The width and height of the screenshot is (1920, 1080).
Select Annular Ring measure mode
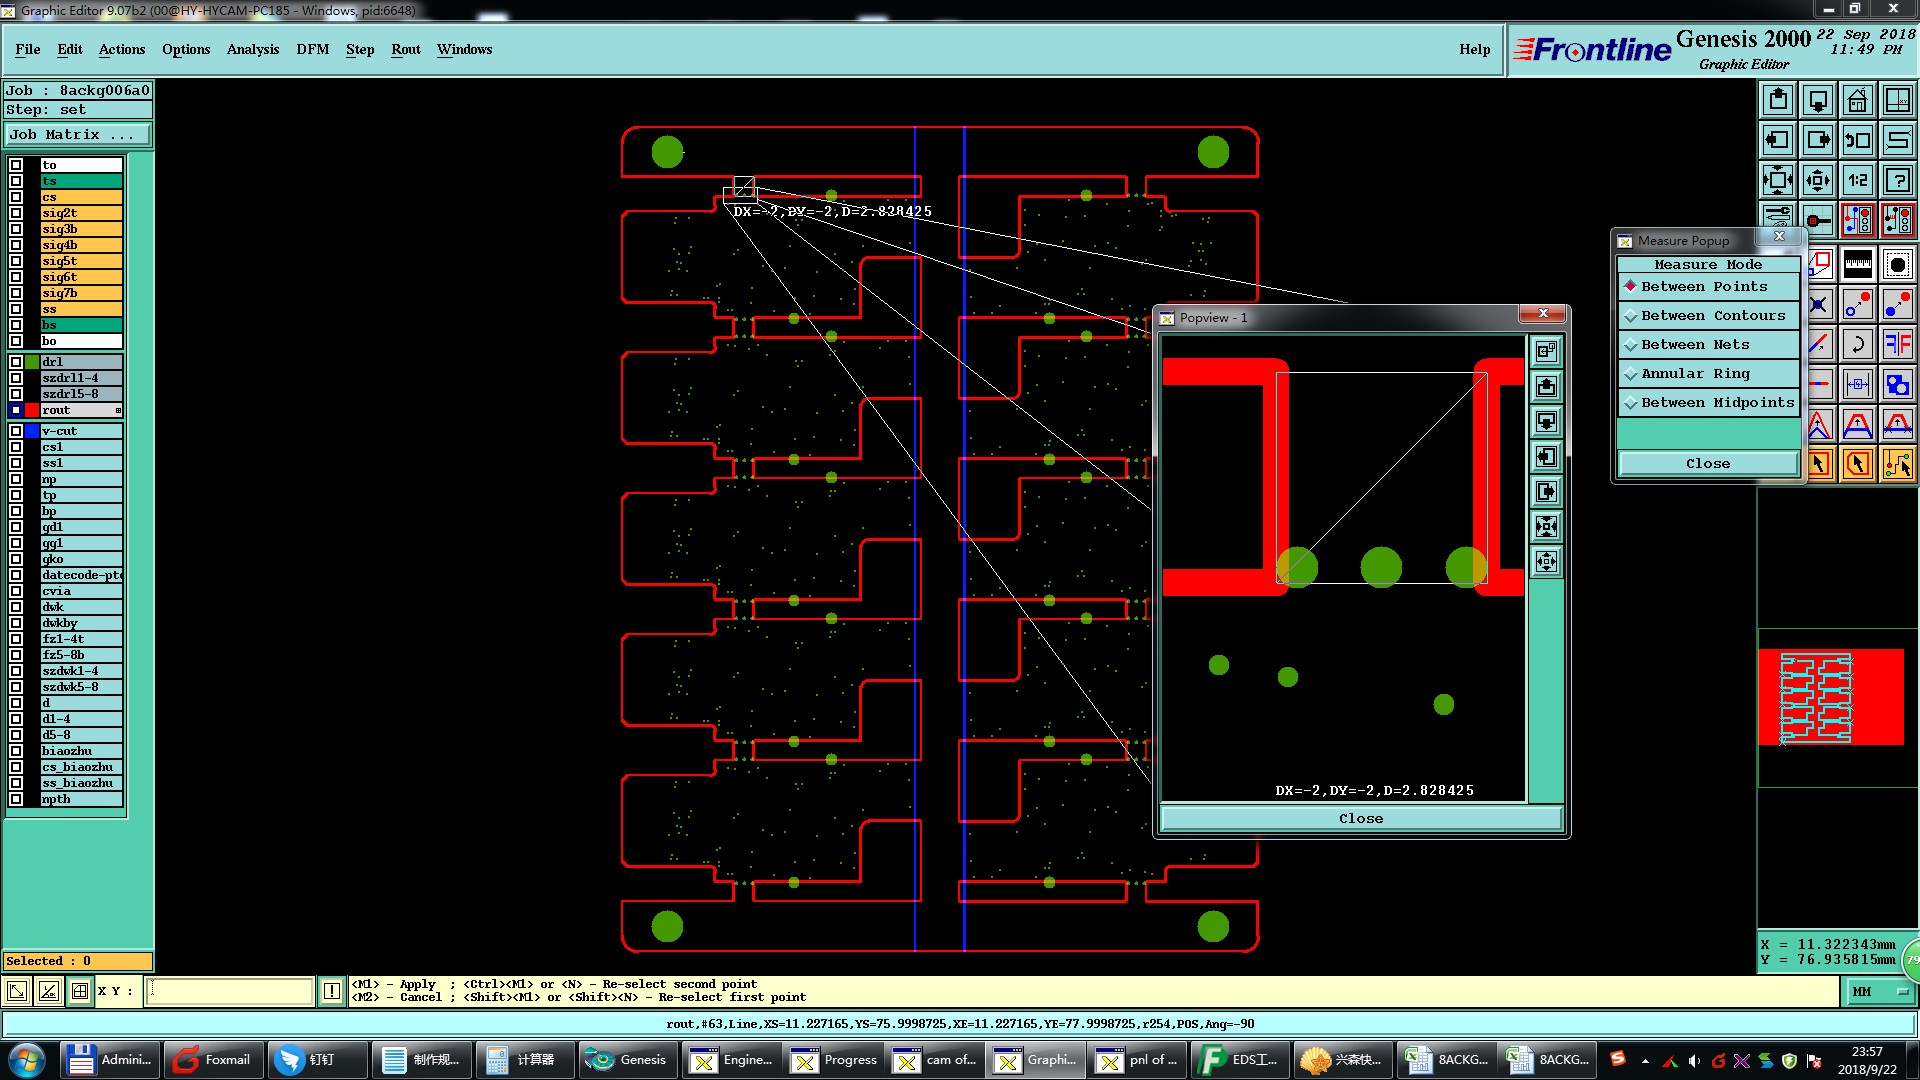pos(1695,374)
